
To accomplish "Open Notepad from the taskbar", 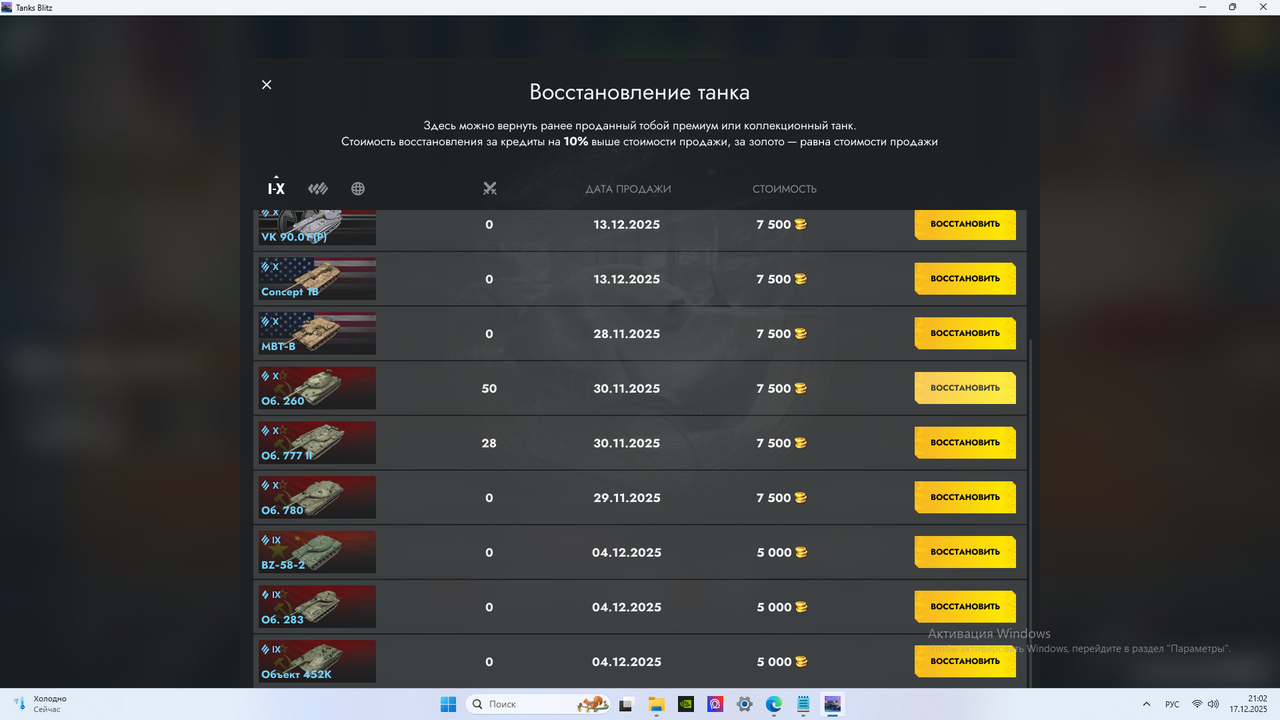I will click(803, 704).
